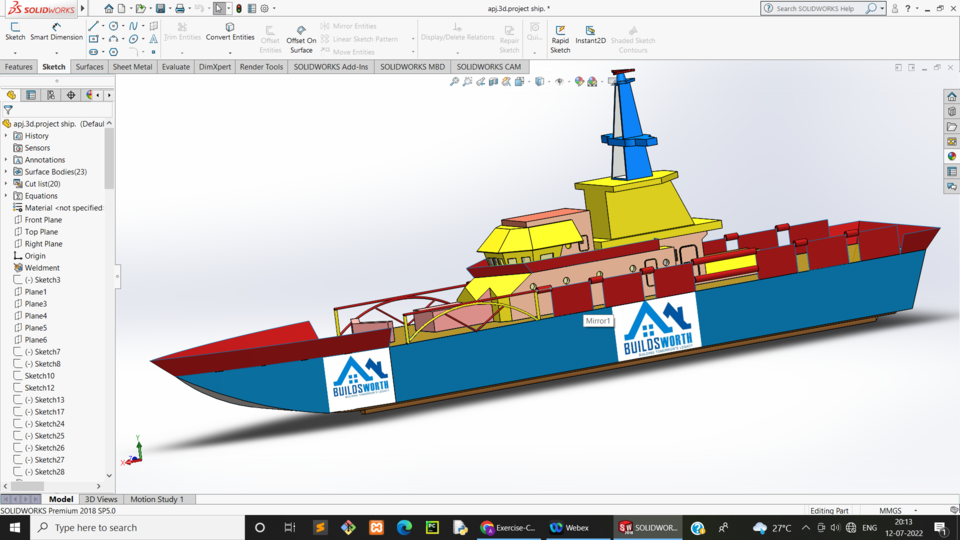Select the sketch Text tool

(x=154, y=39)
